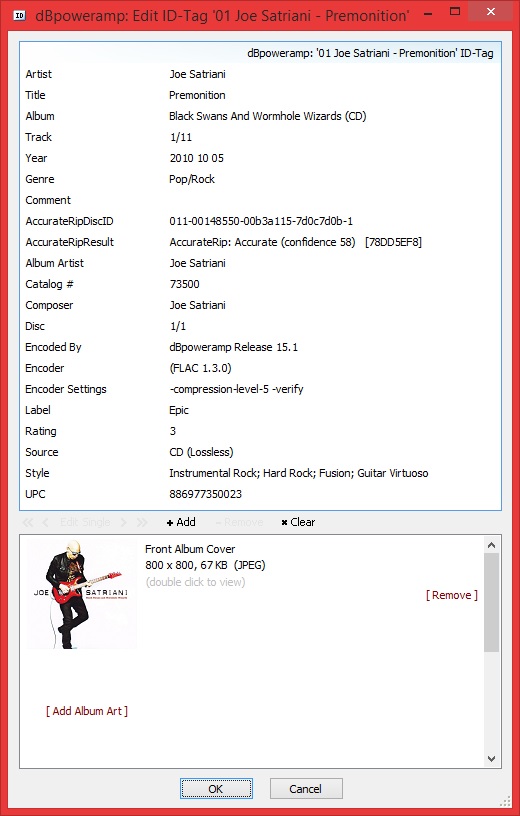Viewport: 520px width, 816px height.
Task: Select Encoded By value dBpoweramp Release 15.1
Action: point(234,347)
